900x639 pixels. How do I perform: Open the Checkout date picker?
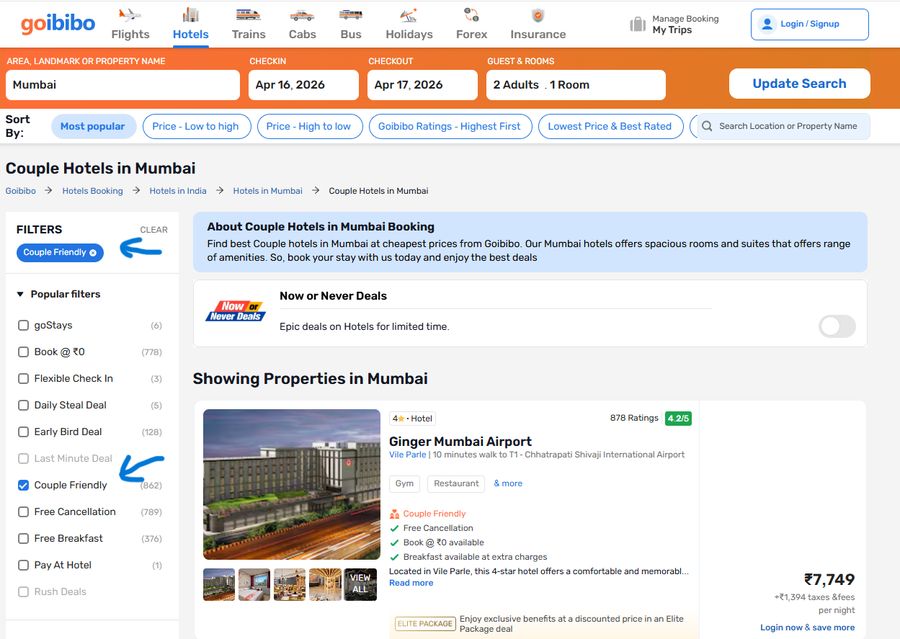pos(422,85)
